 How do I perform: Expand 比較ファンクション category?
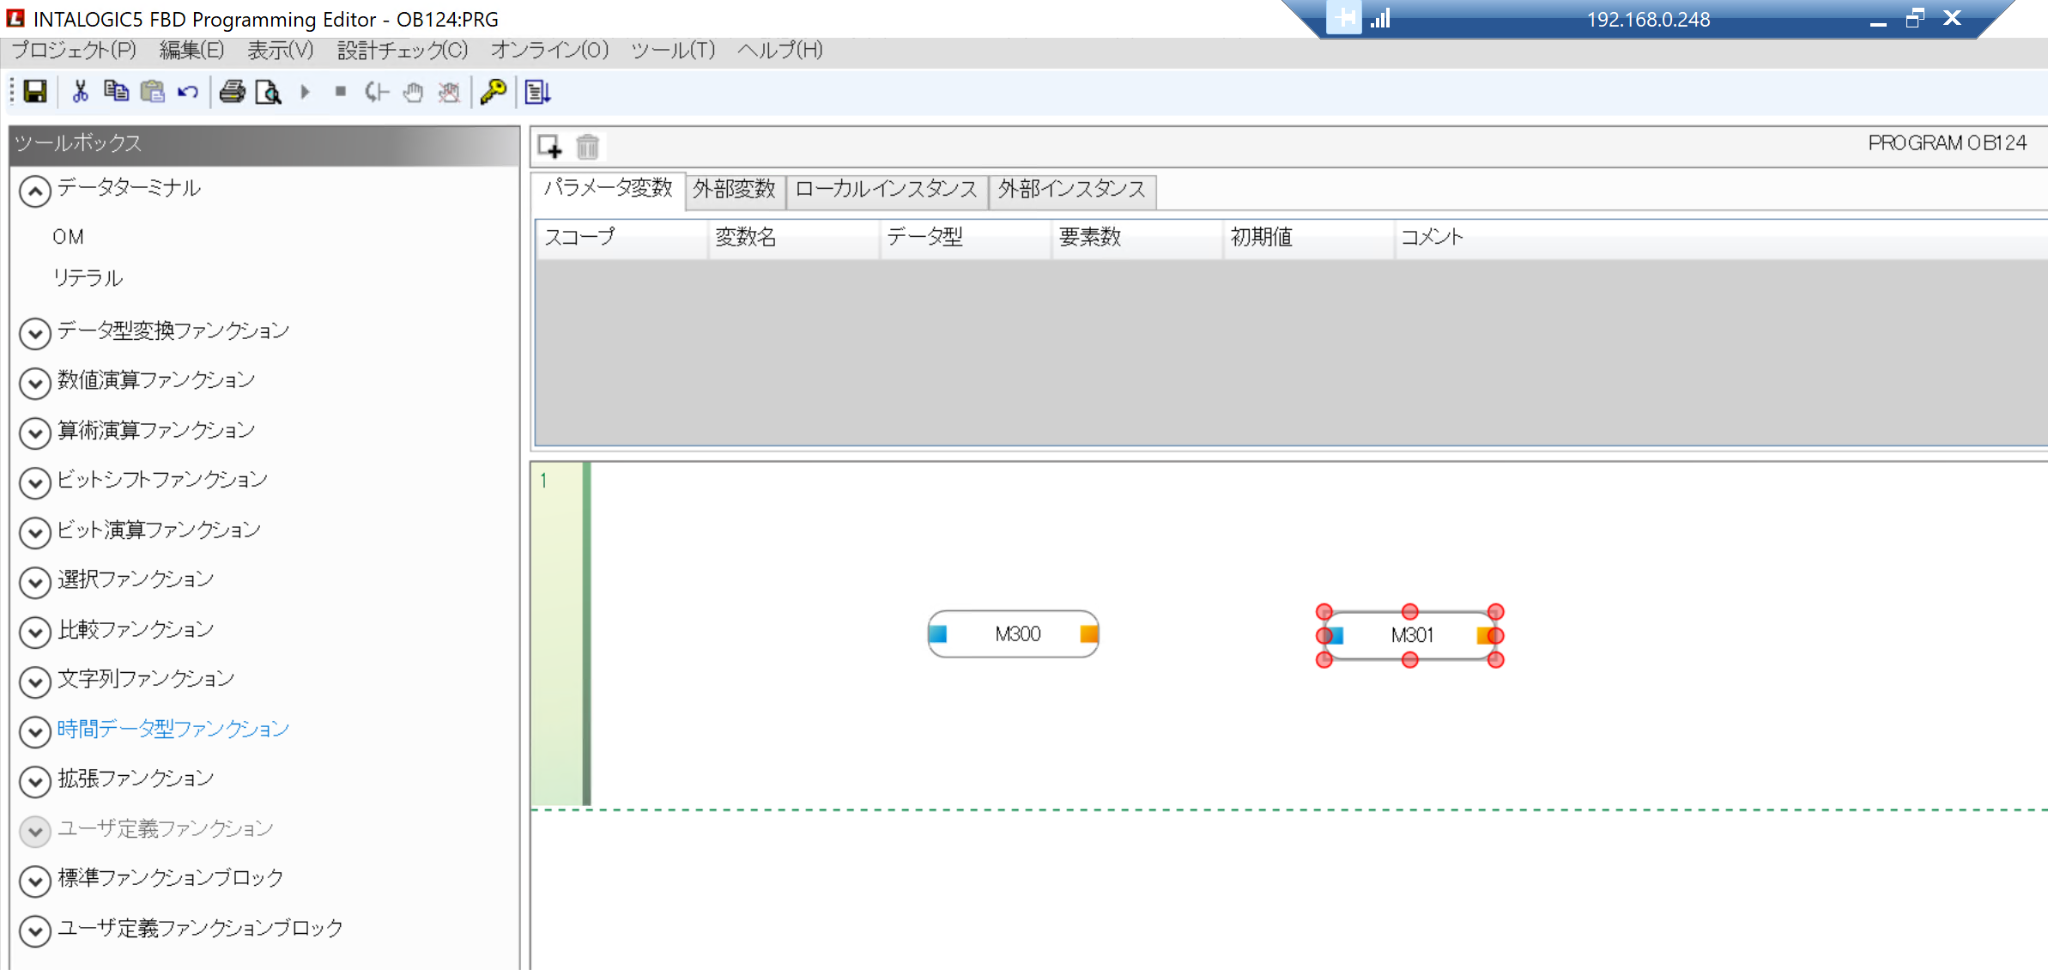tap(35, 631)
